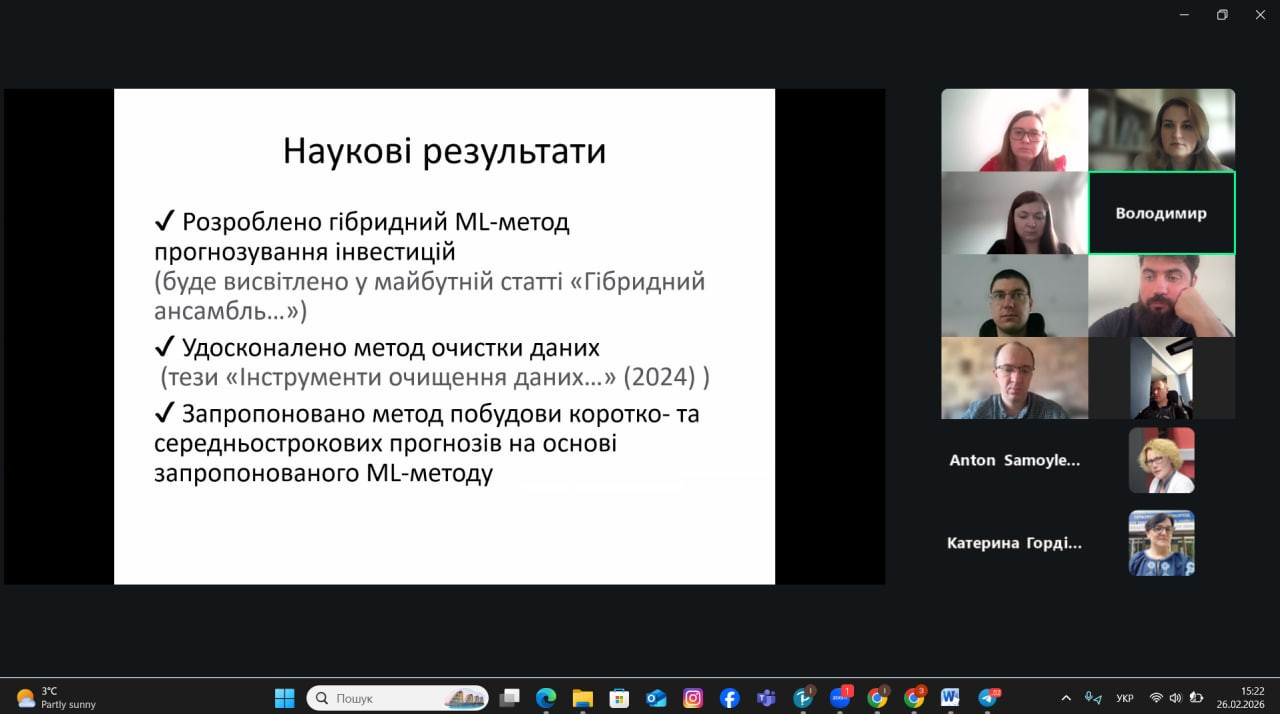Open Instagram taskbar icon
Image resolution: width=1280 pixels, height=714 pixels.
(693, 698)
